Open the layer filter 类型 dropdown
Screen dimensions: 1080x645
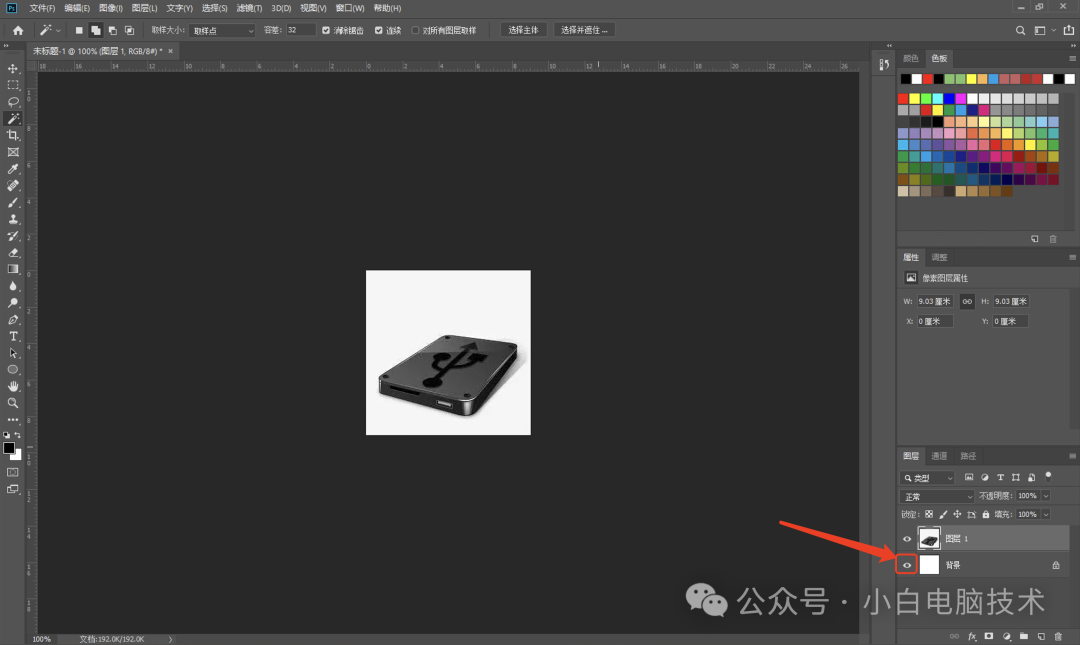(927, 478)
